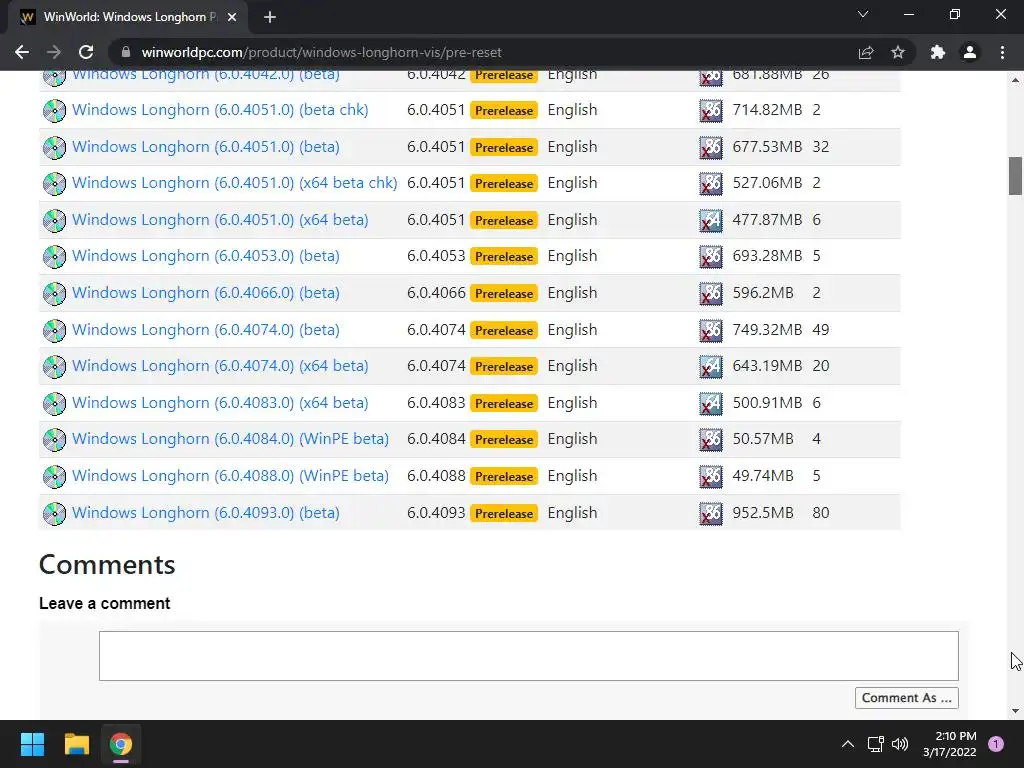Click x64 architecture icon for 477.87MB row
This screenshot has height=768, width=1024.
coord(711,221)
